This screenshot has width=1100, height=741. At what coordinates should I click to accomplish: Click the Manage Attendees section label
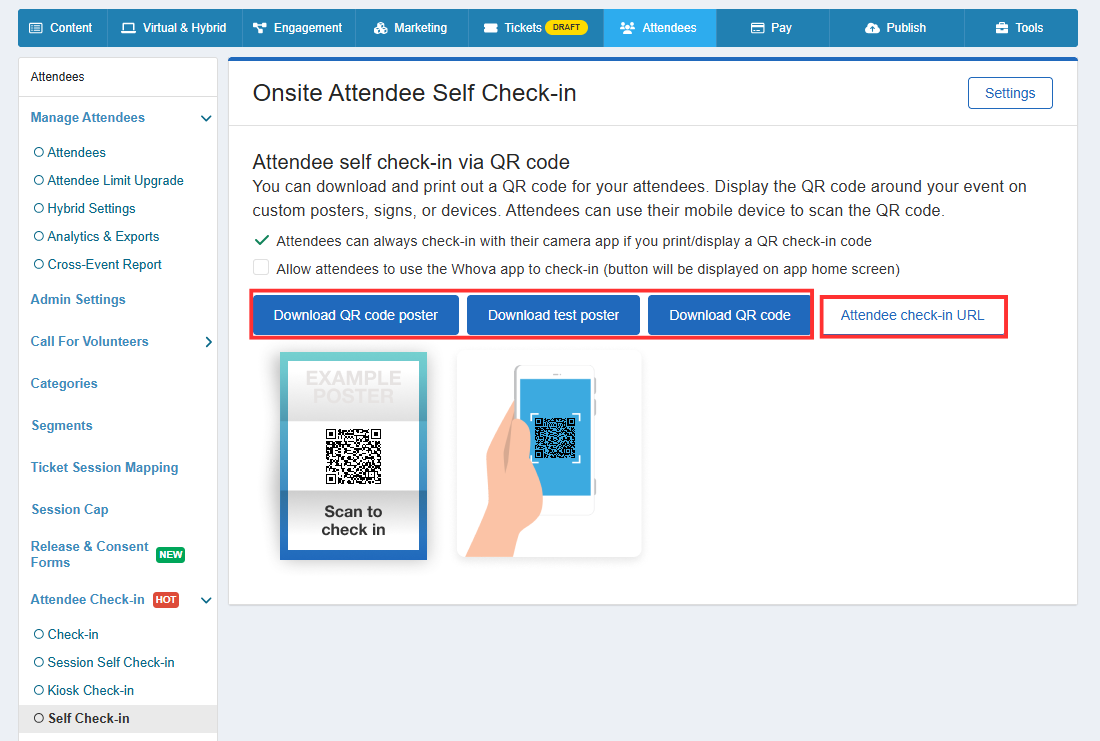pos(88,117)
